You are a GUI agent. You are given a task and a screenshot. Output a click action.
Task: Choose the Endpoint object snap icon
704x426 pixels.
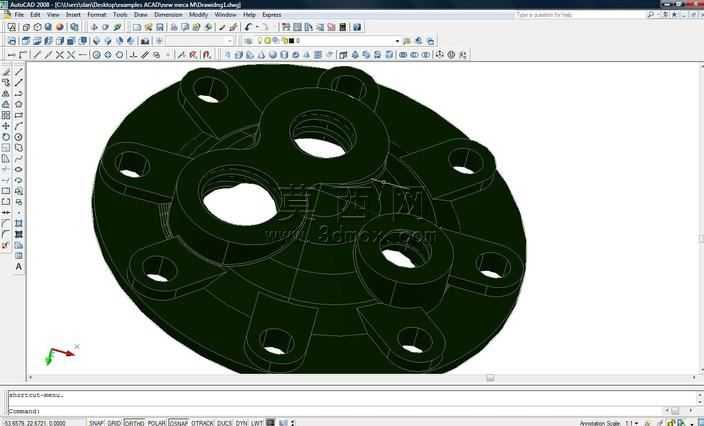(x=37, y=55)
